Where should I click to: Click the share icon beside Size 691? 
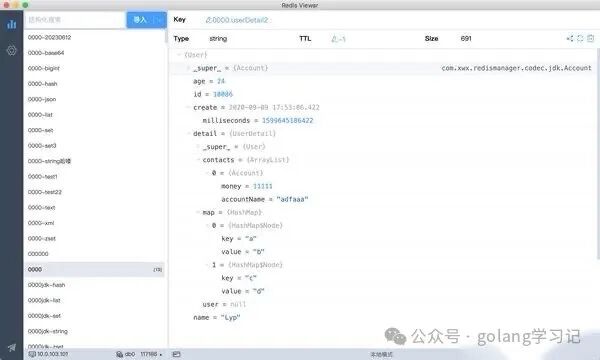pyautogui.click(x=570, y=38)
